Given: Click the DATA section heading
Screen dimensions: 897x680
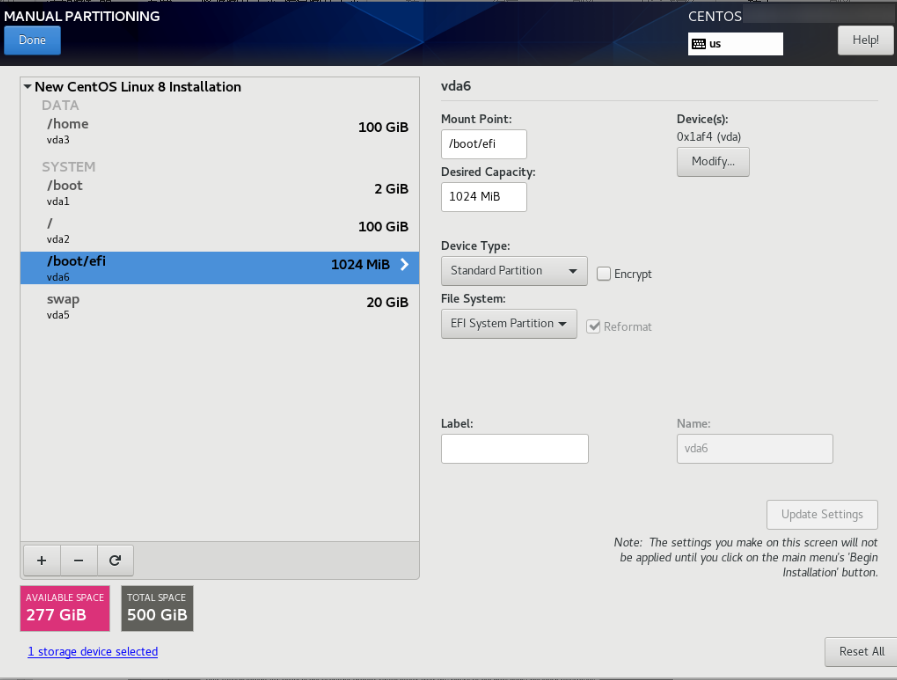Looking at the screenshot, I should coord(60,105).
